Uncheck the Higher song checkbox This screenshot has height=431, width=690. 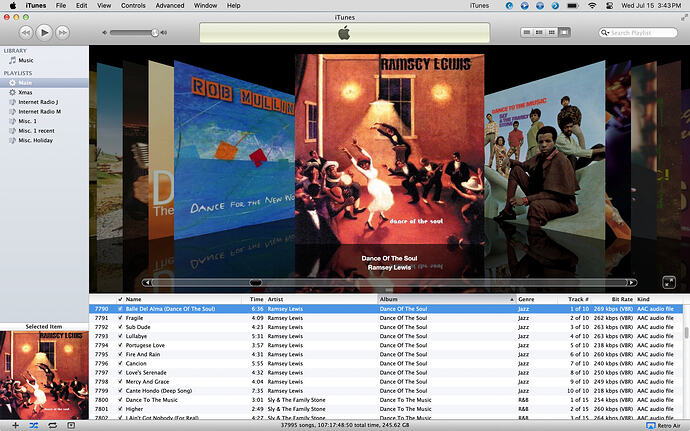click(x=120, y=409)
